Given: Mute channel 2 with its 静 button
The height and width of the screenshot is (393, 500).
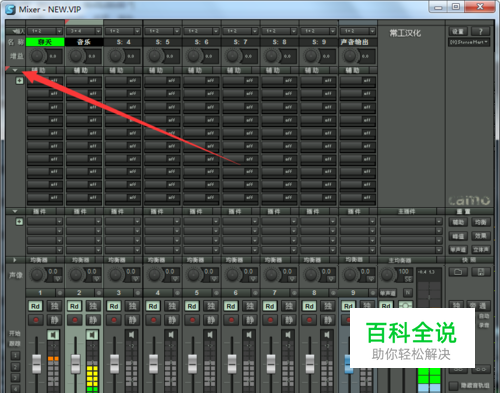Looking at the screenshot, I should coord(93,320).
